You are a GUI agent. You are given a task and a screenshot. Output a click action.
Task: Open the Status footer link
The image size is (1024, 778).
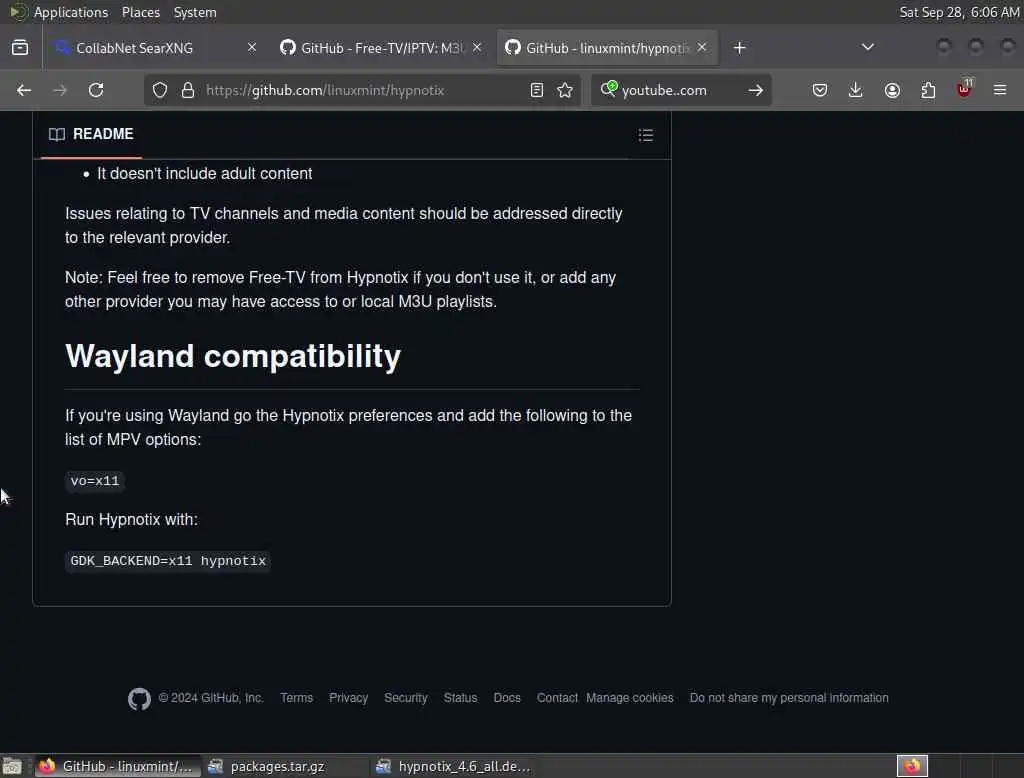click(460, 698)
